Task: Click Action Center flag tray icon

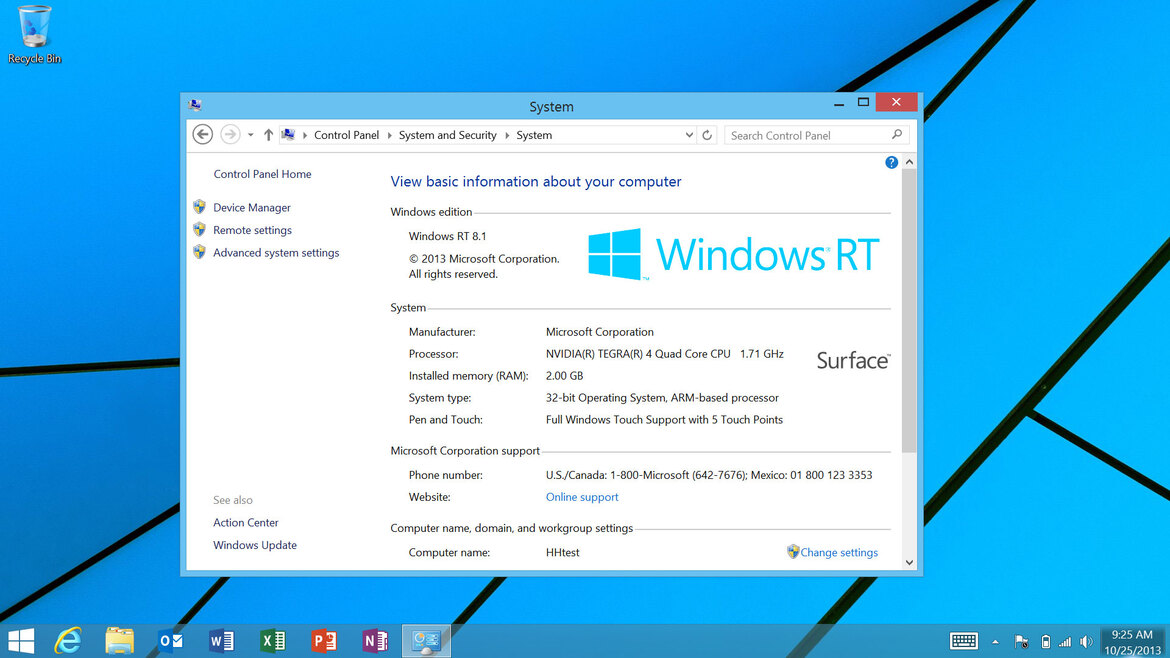Action: 1022,642
